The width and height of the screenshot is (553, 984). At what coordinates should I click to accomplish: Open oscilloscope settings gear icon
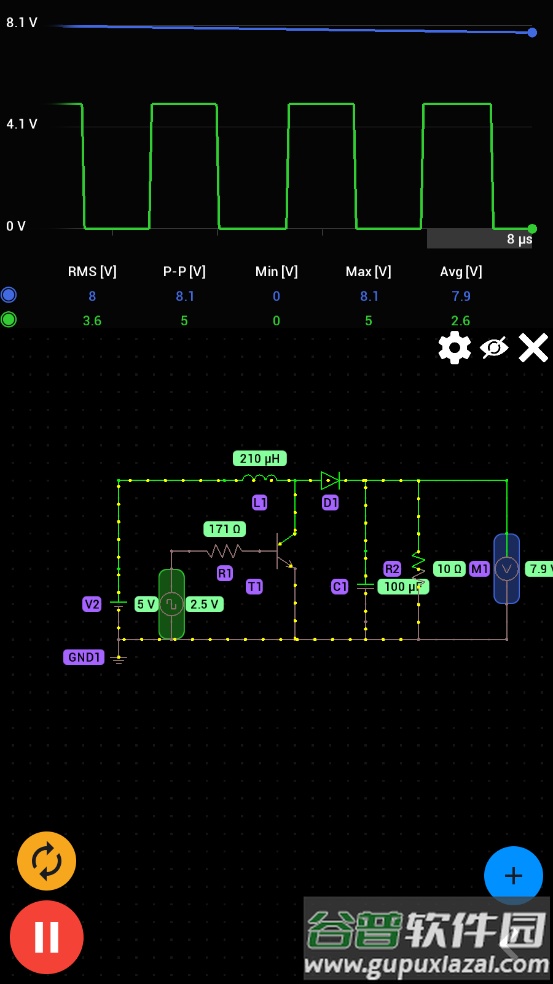tap(454, 348)
